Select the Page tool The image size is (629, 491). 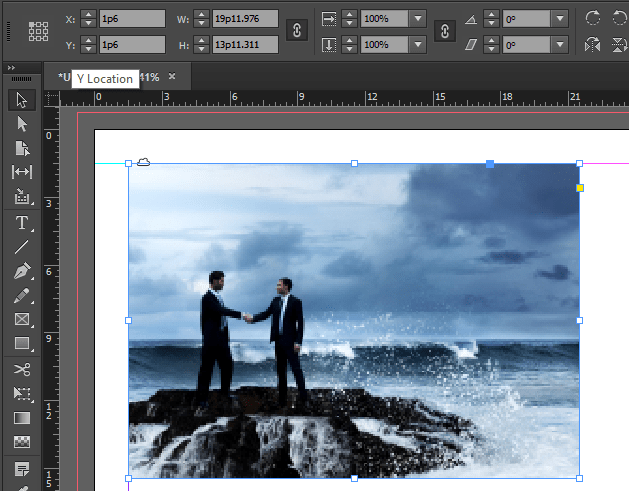coord(22,148)
